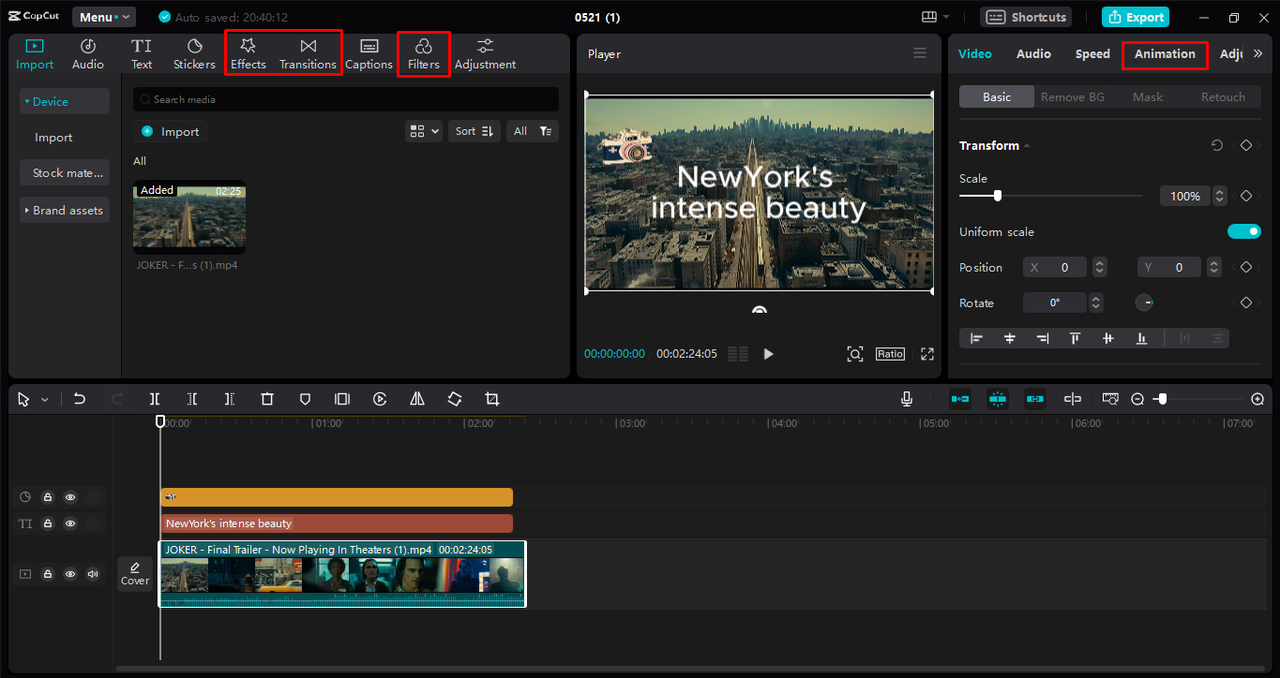
Task: Zoom out the timeline with minus icon
Action: [x=1138, y=399]
